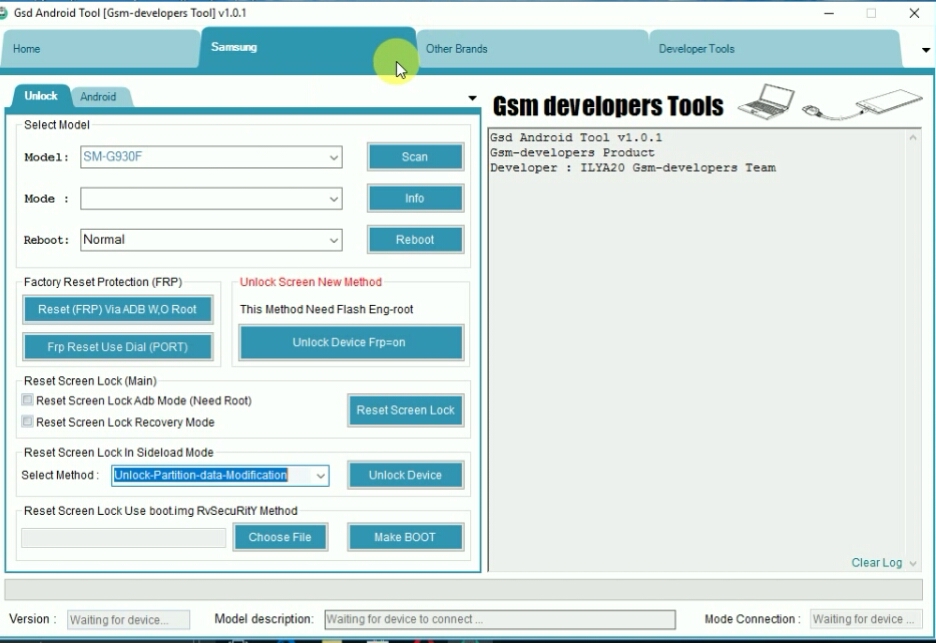Open the empty Mode dropdown
This screenshot has height=643, width=936.
(x=211, y=199)
